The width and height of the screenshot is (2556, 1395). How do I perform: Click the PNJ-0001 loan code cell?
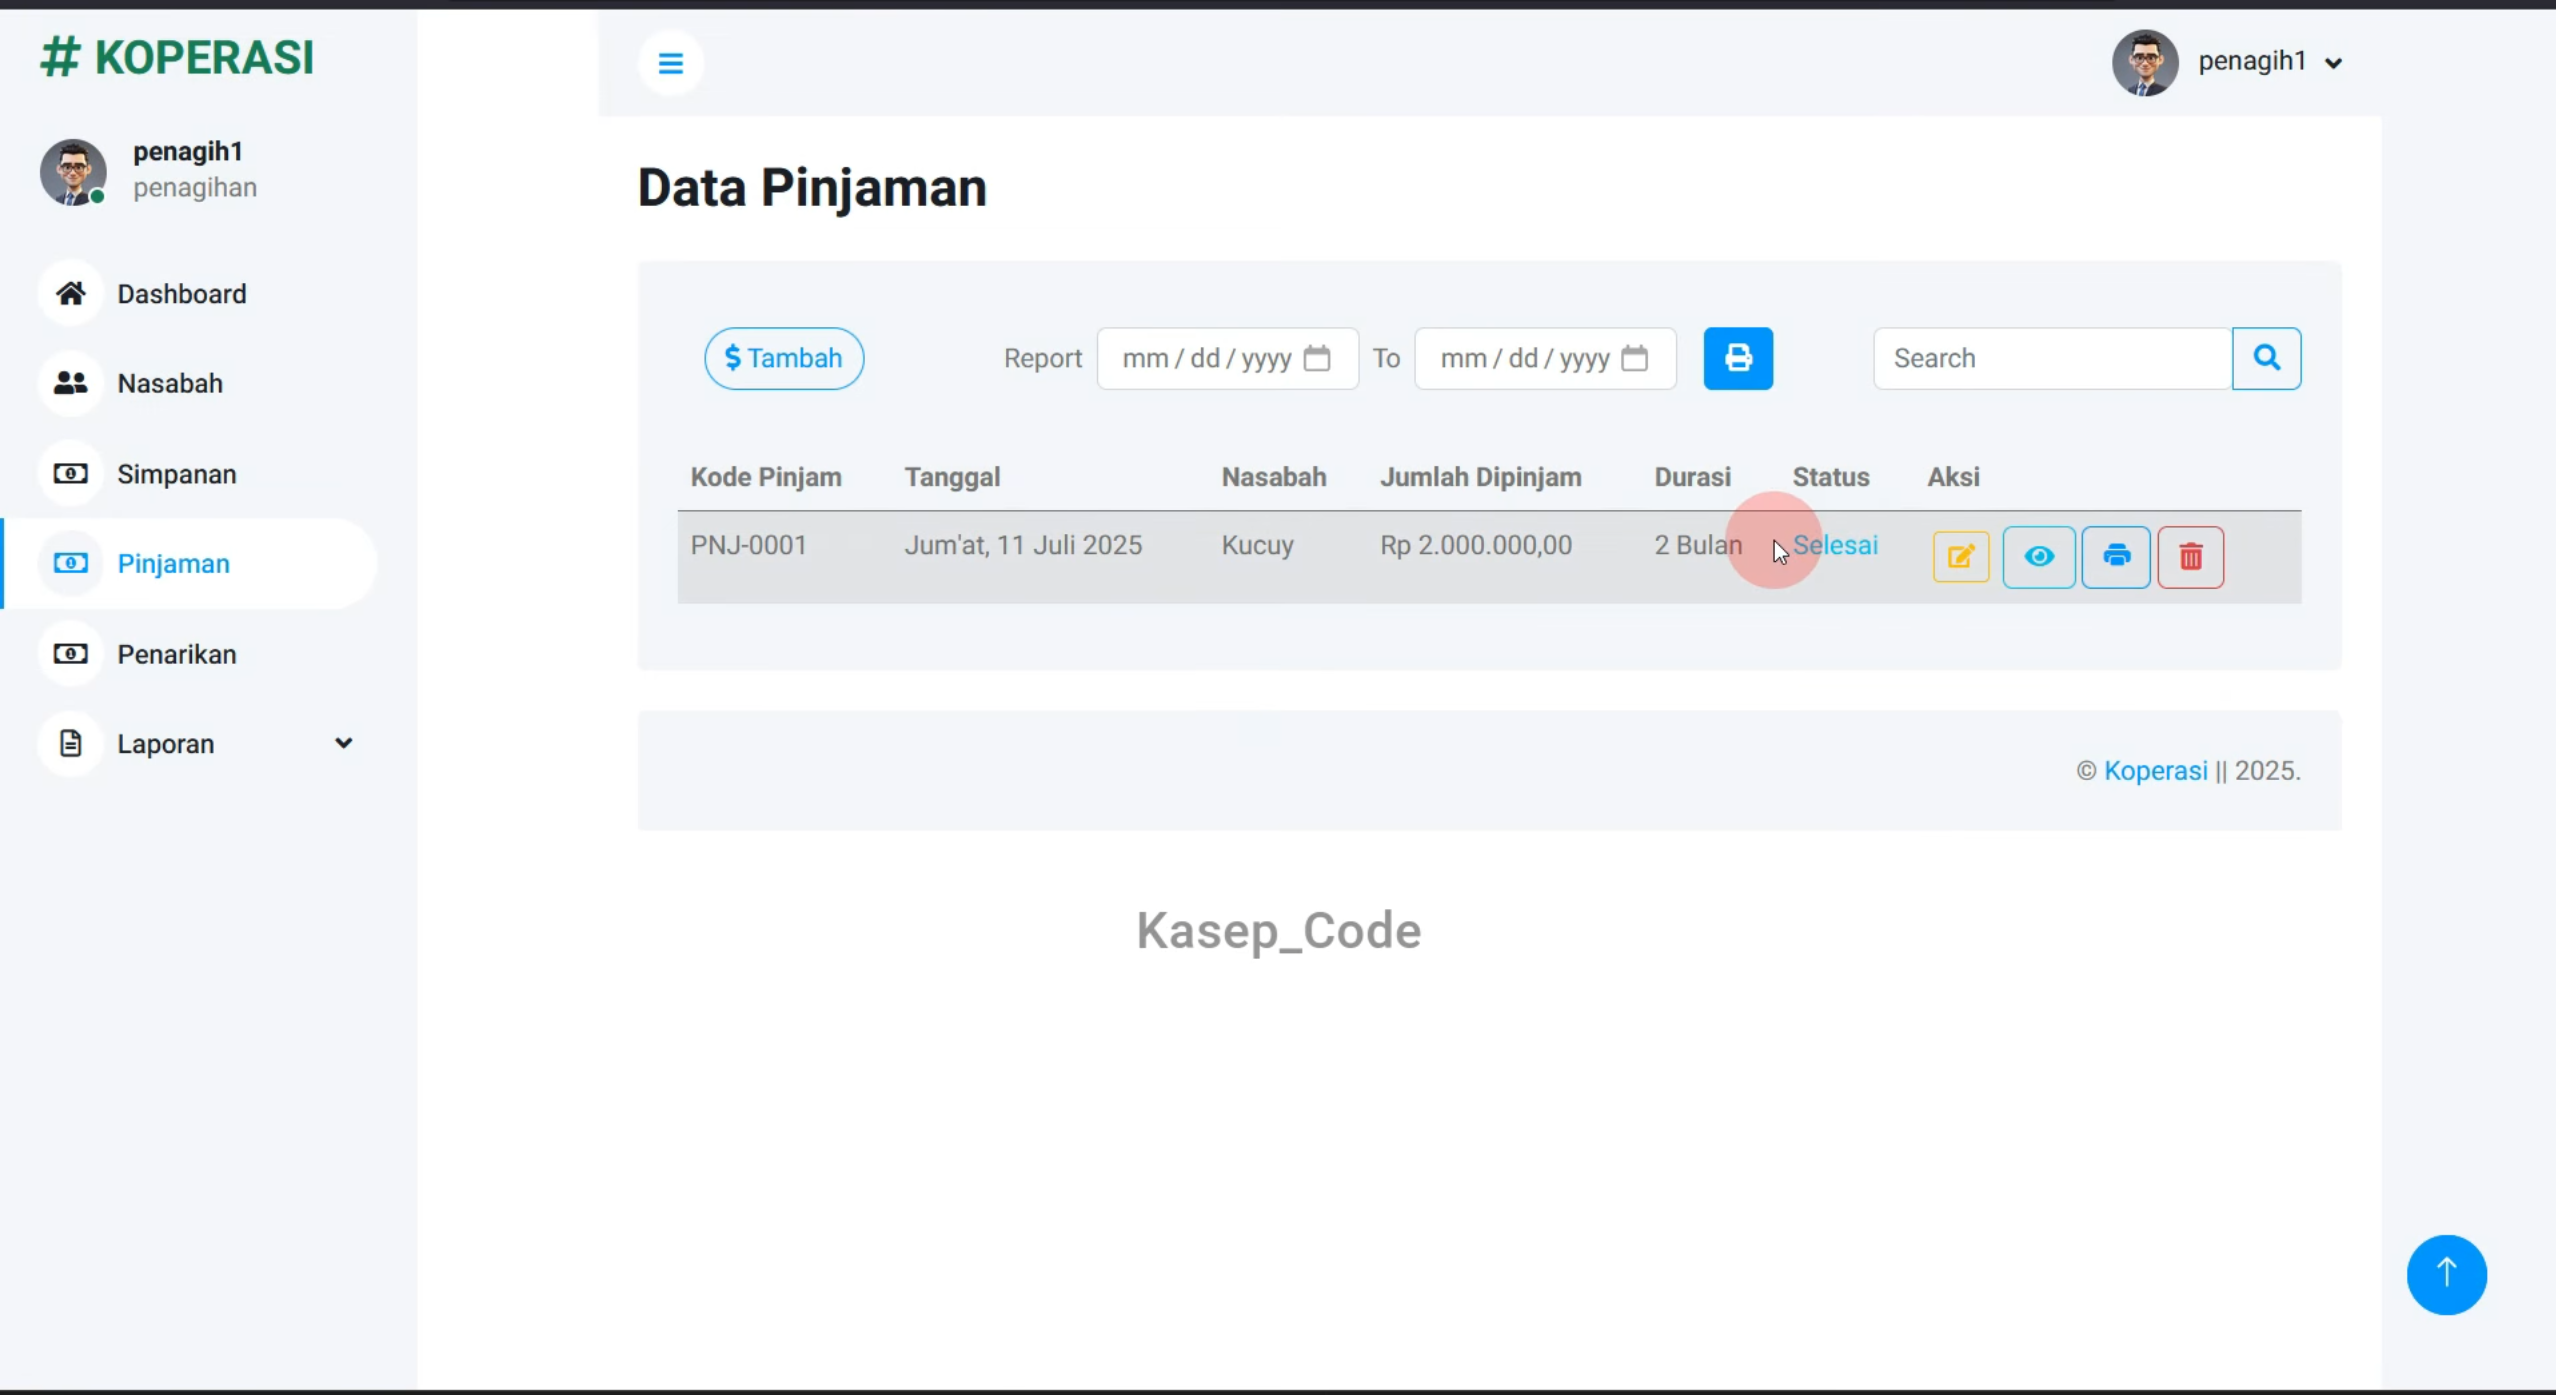pos(748,545)
